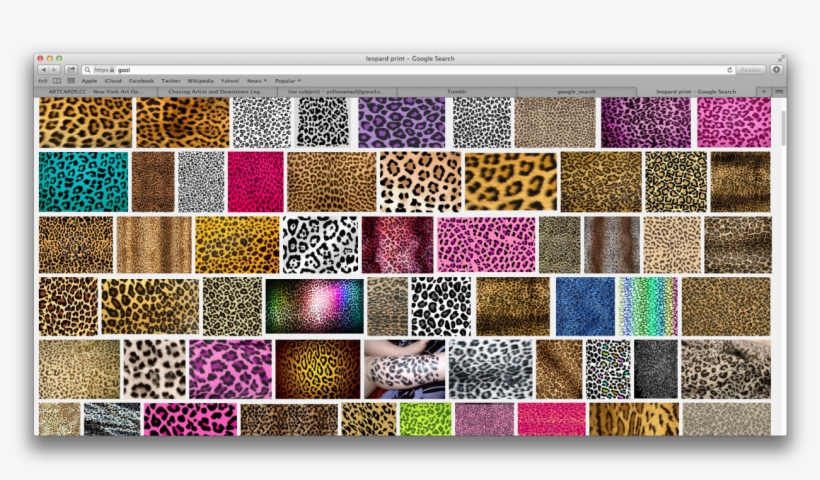This screenshot has width=820, height=480.
Task: Open the rainbow glow leopard print thumbnail
Action: [x=315, y=306]
